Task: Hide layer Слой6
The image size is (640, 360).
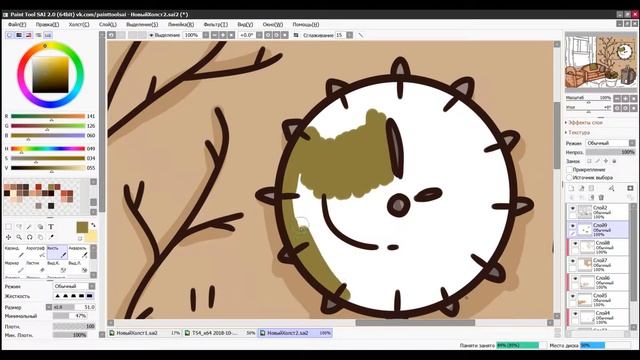Action: (575, 279)
